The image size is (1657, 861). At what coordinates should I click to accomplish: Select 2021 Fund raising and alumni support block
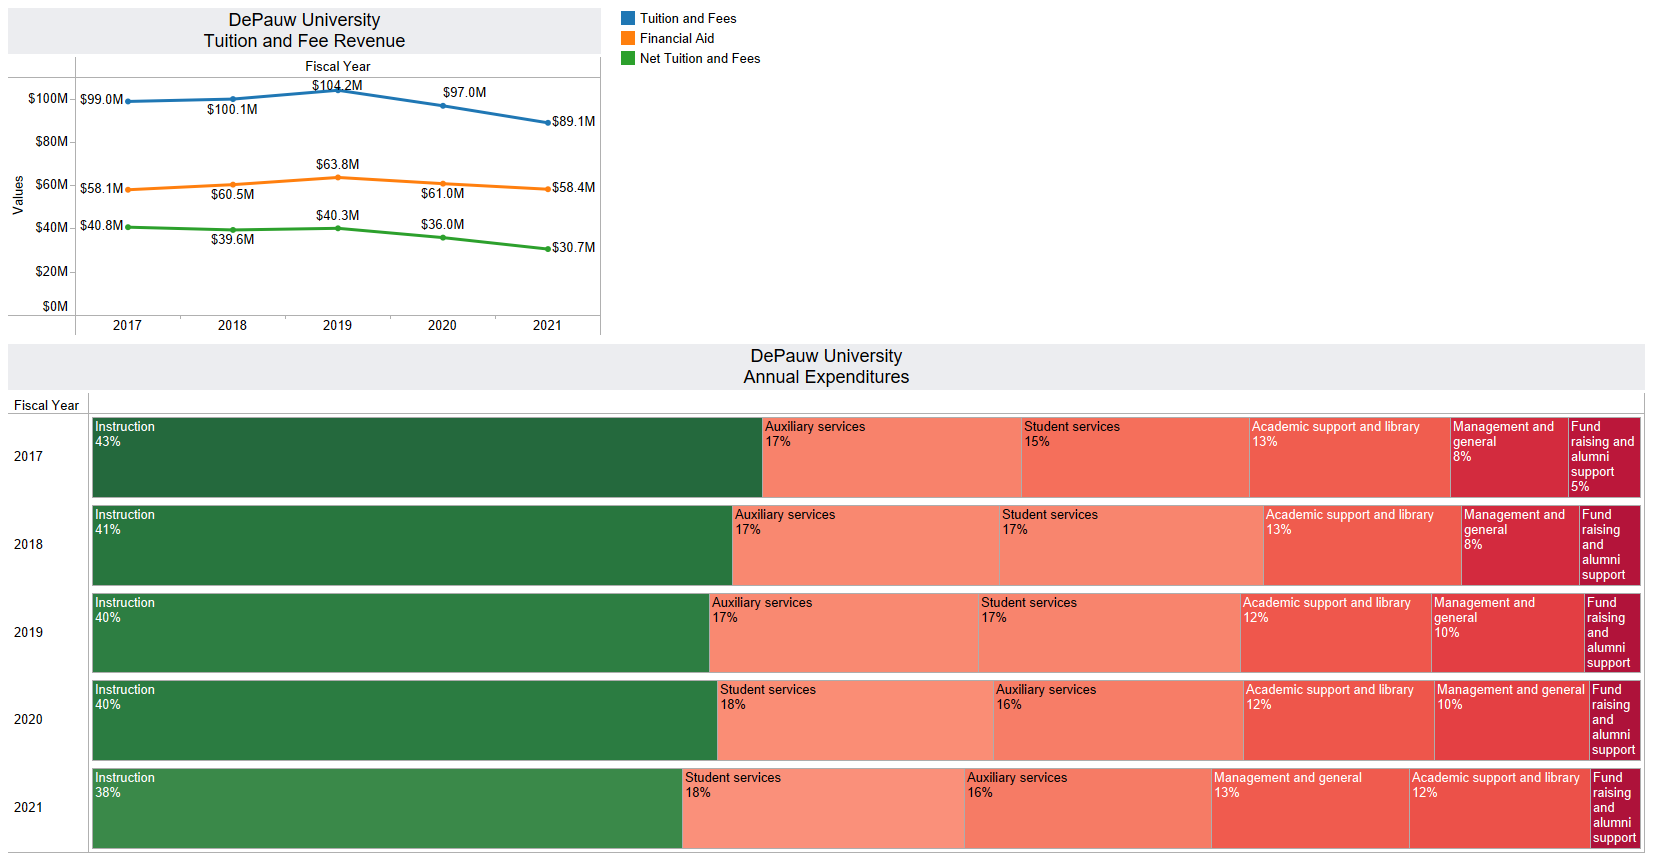coord(1616,808)
